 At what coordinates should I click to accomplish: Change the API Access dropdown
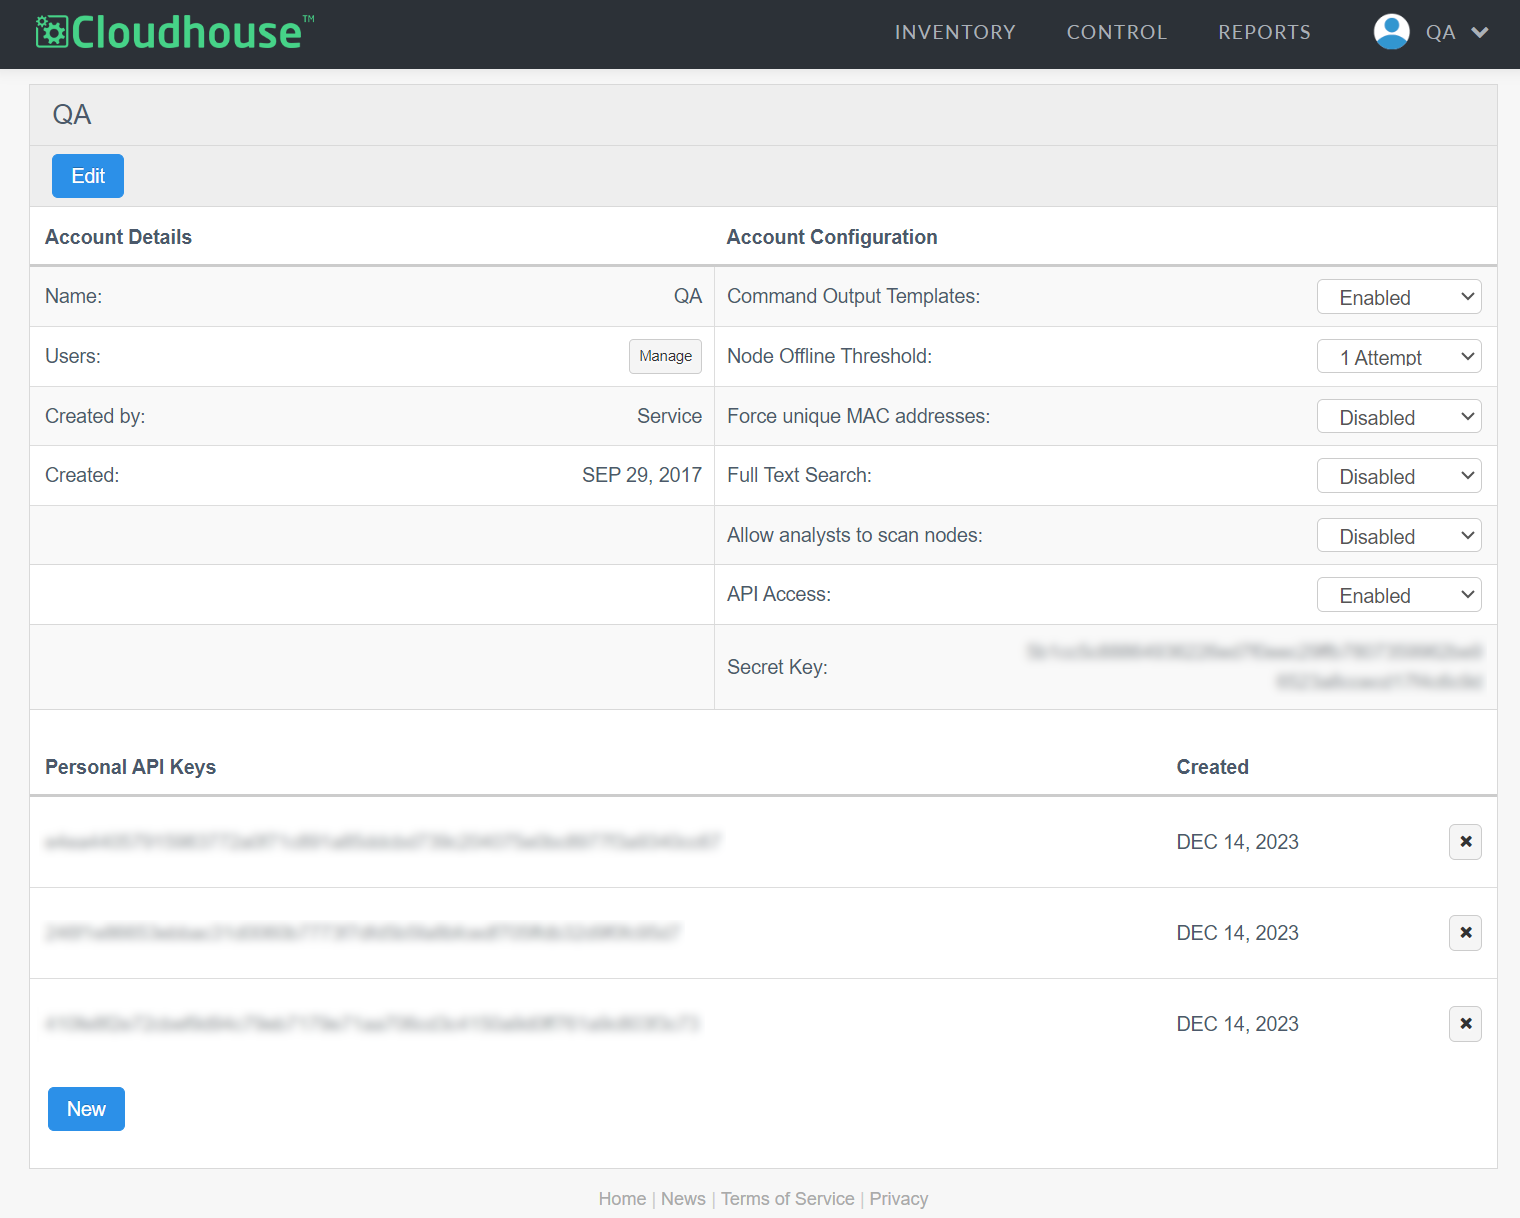point(1398,595)
